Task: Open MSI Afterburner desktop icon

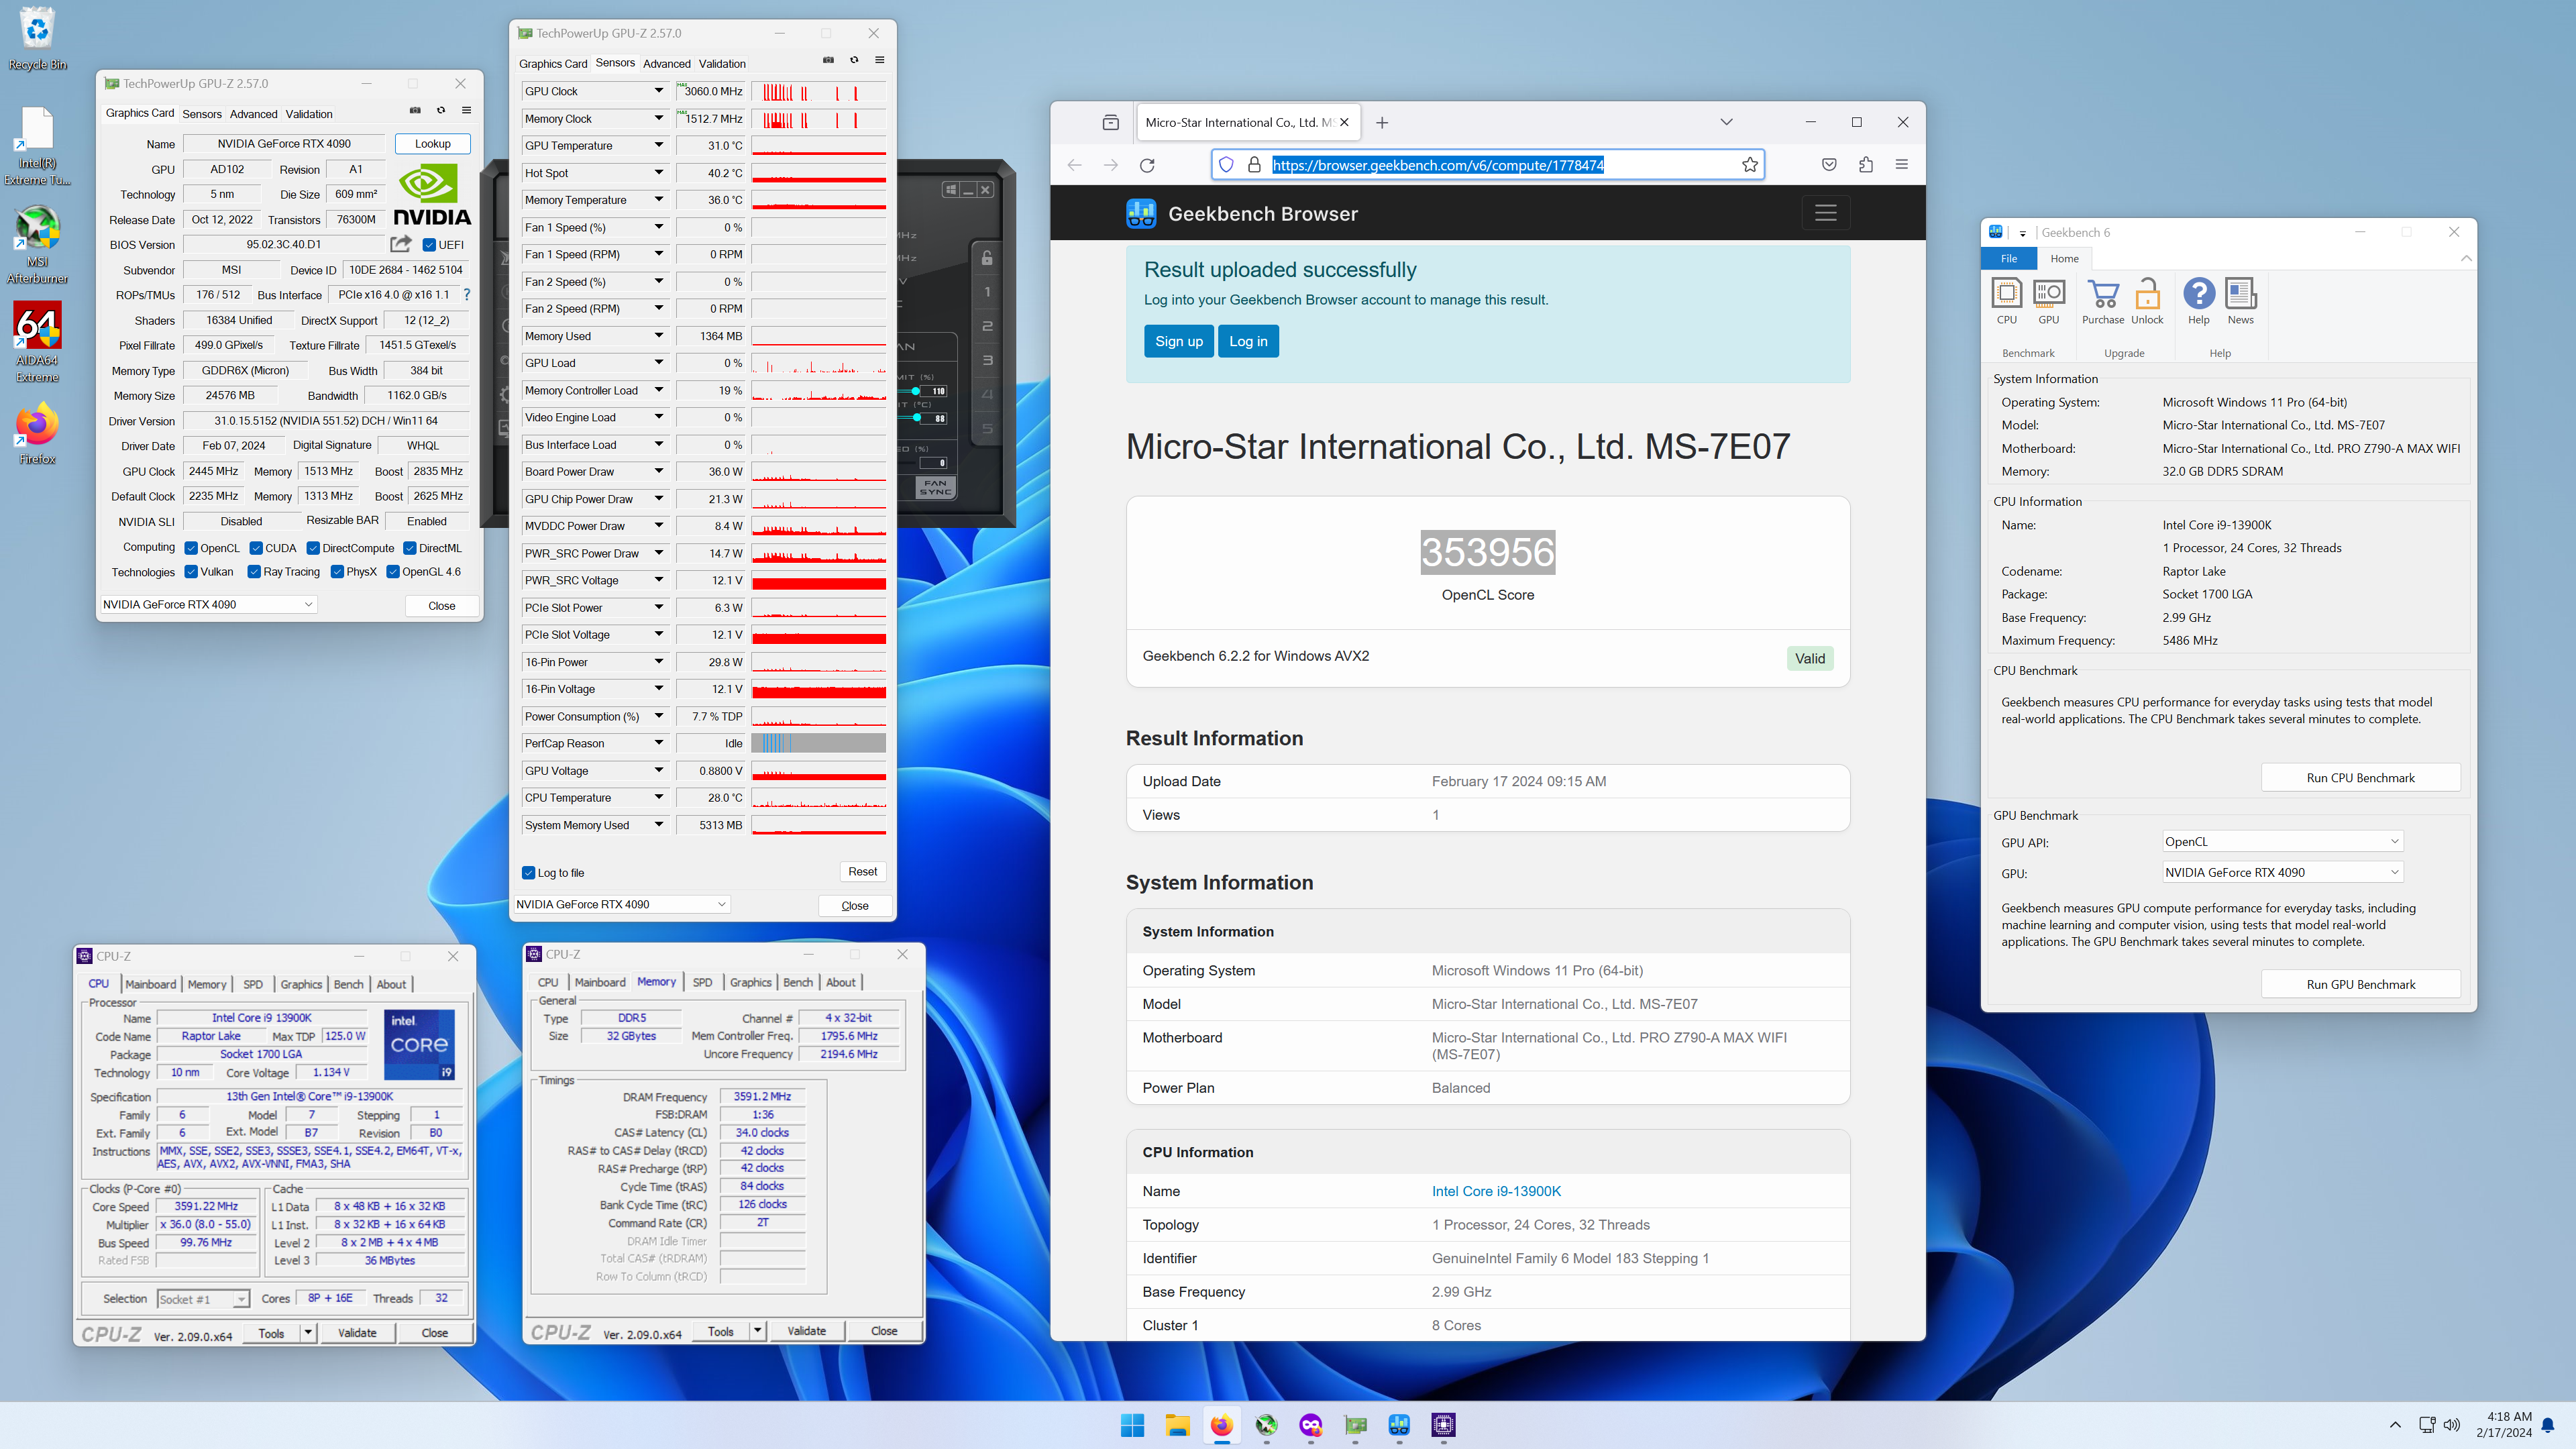Action: coord(37,244)
